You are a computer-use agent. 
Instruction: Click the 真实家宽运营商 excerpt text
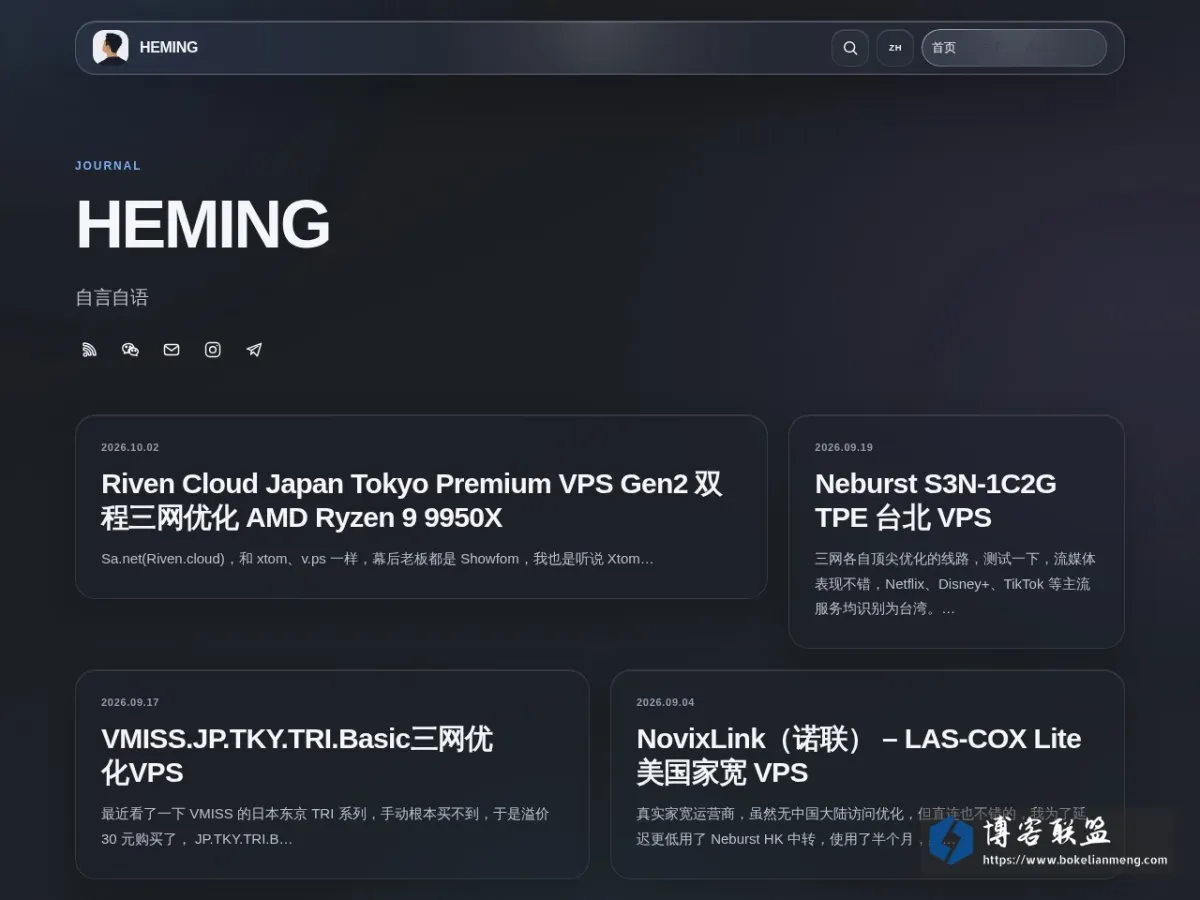click(x=861, y=826)
